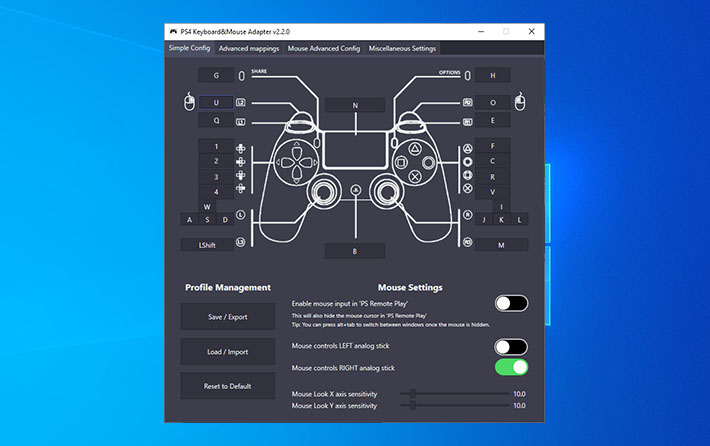Click the R1 bumper icon next to the E field
Screen dimensions: 710x446
467,121
